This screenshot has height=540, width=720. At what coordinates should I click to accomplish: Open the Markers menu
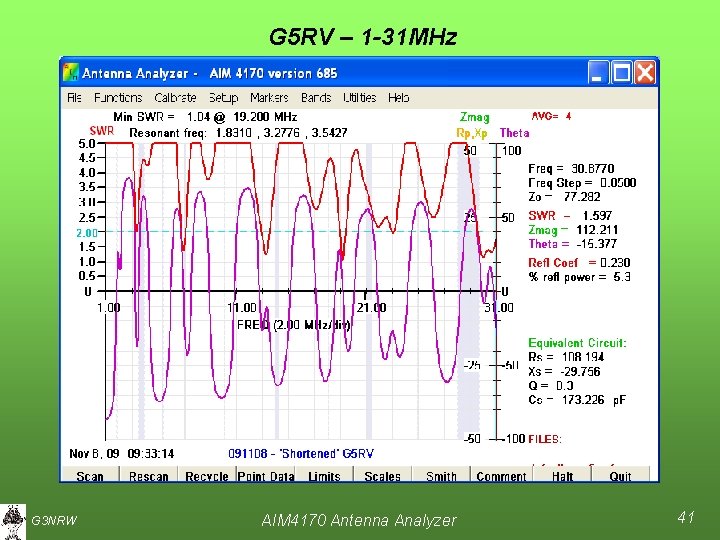[269, 98]
